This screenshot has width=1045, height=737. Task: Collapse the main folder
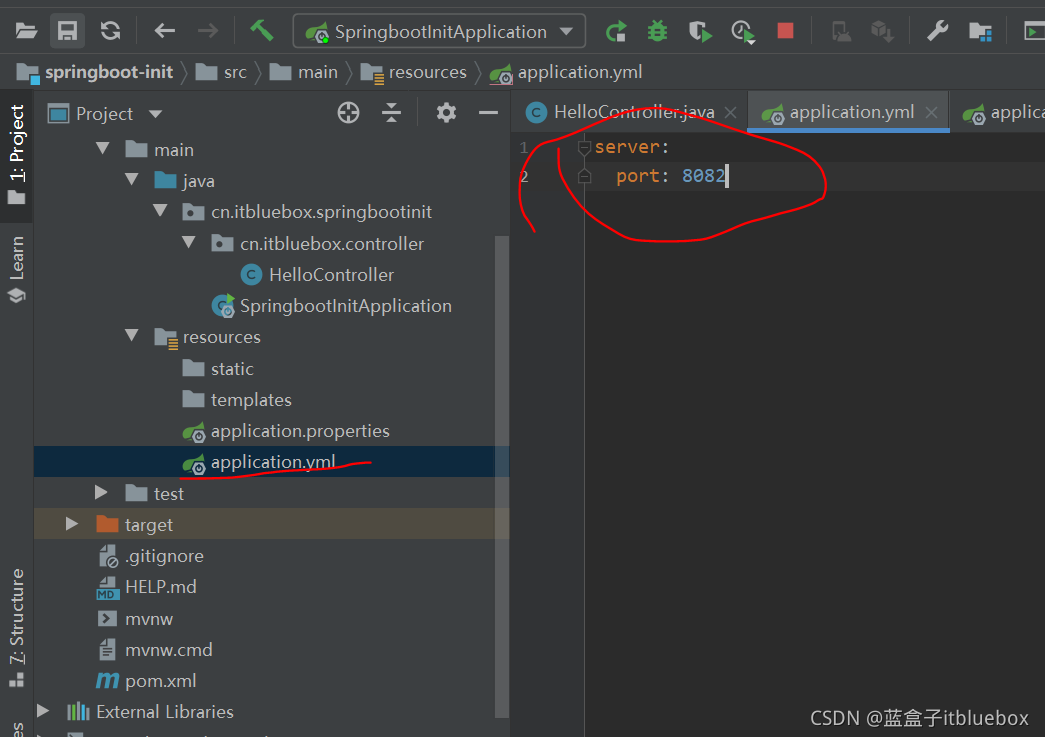click(103, 148)
